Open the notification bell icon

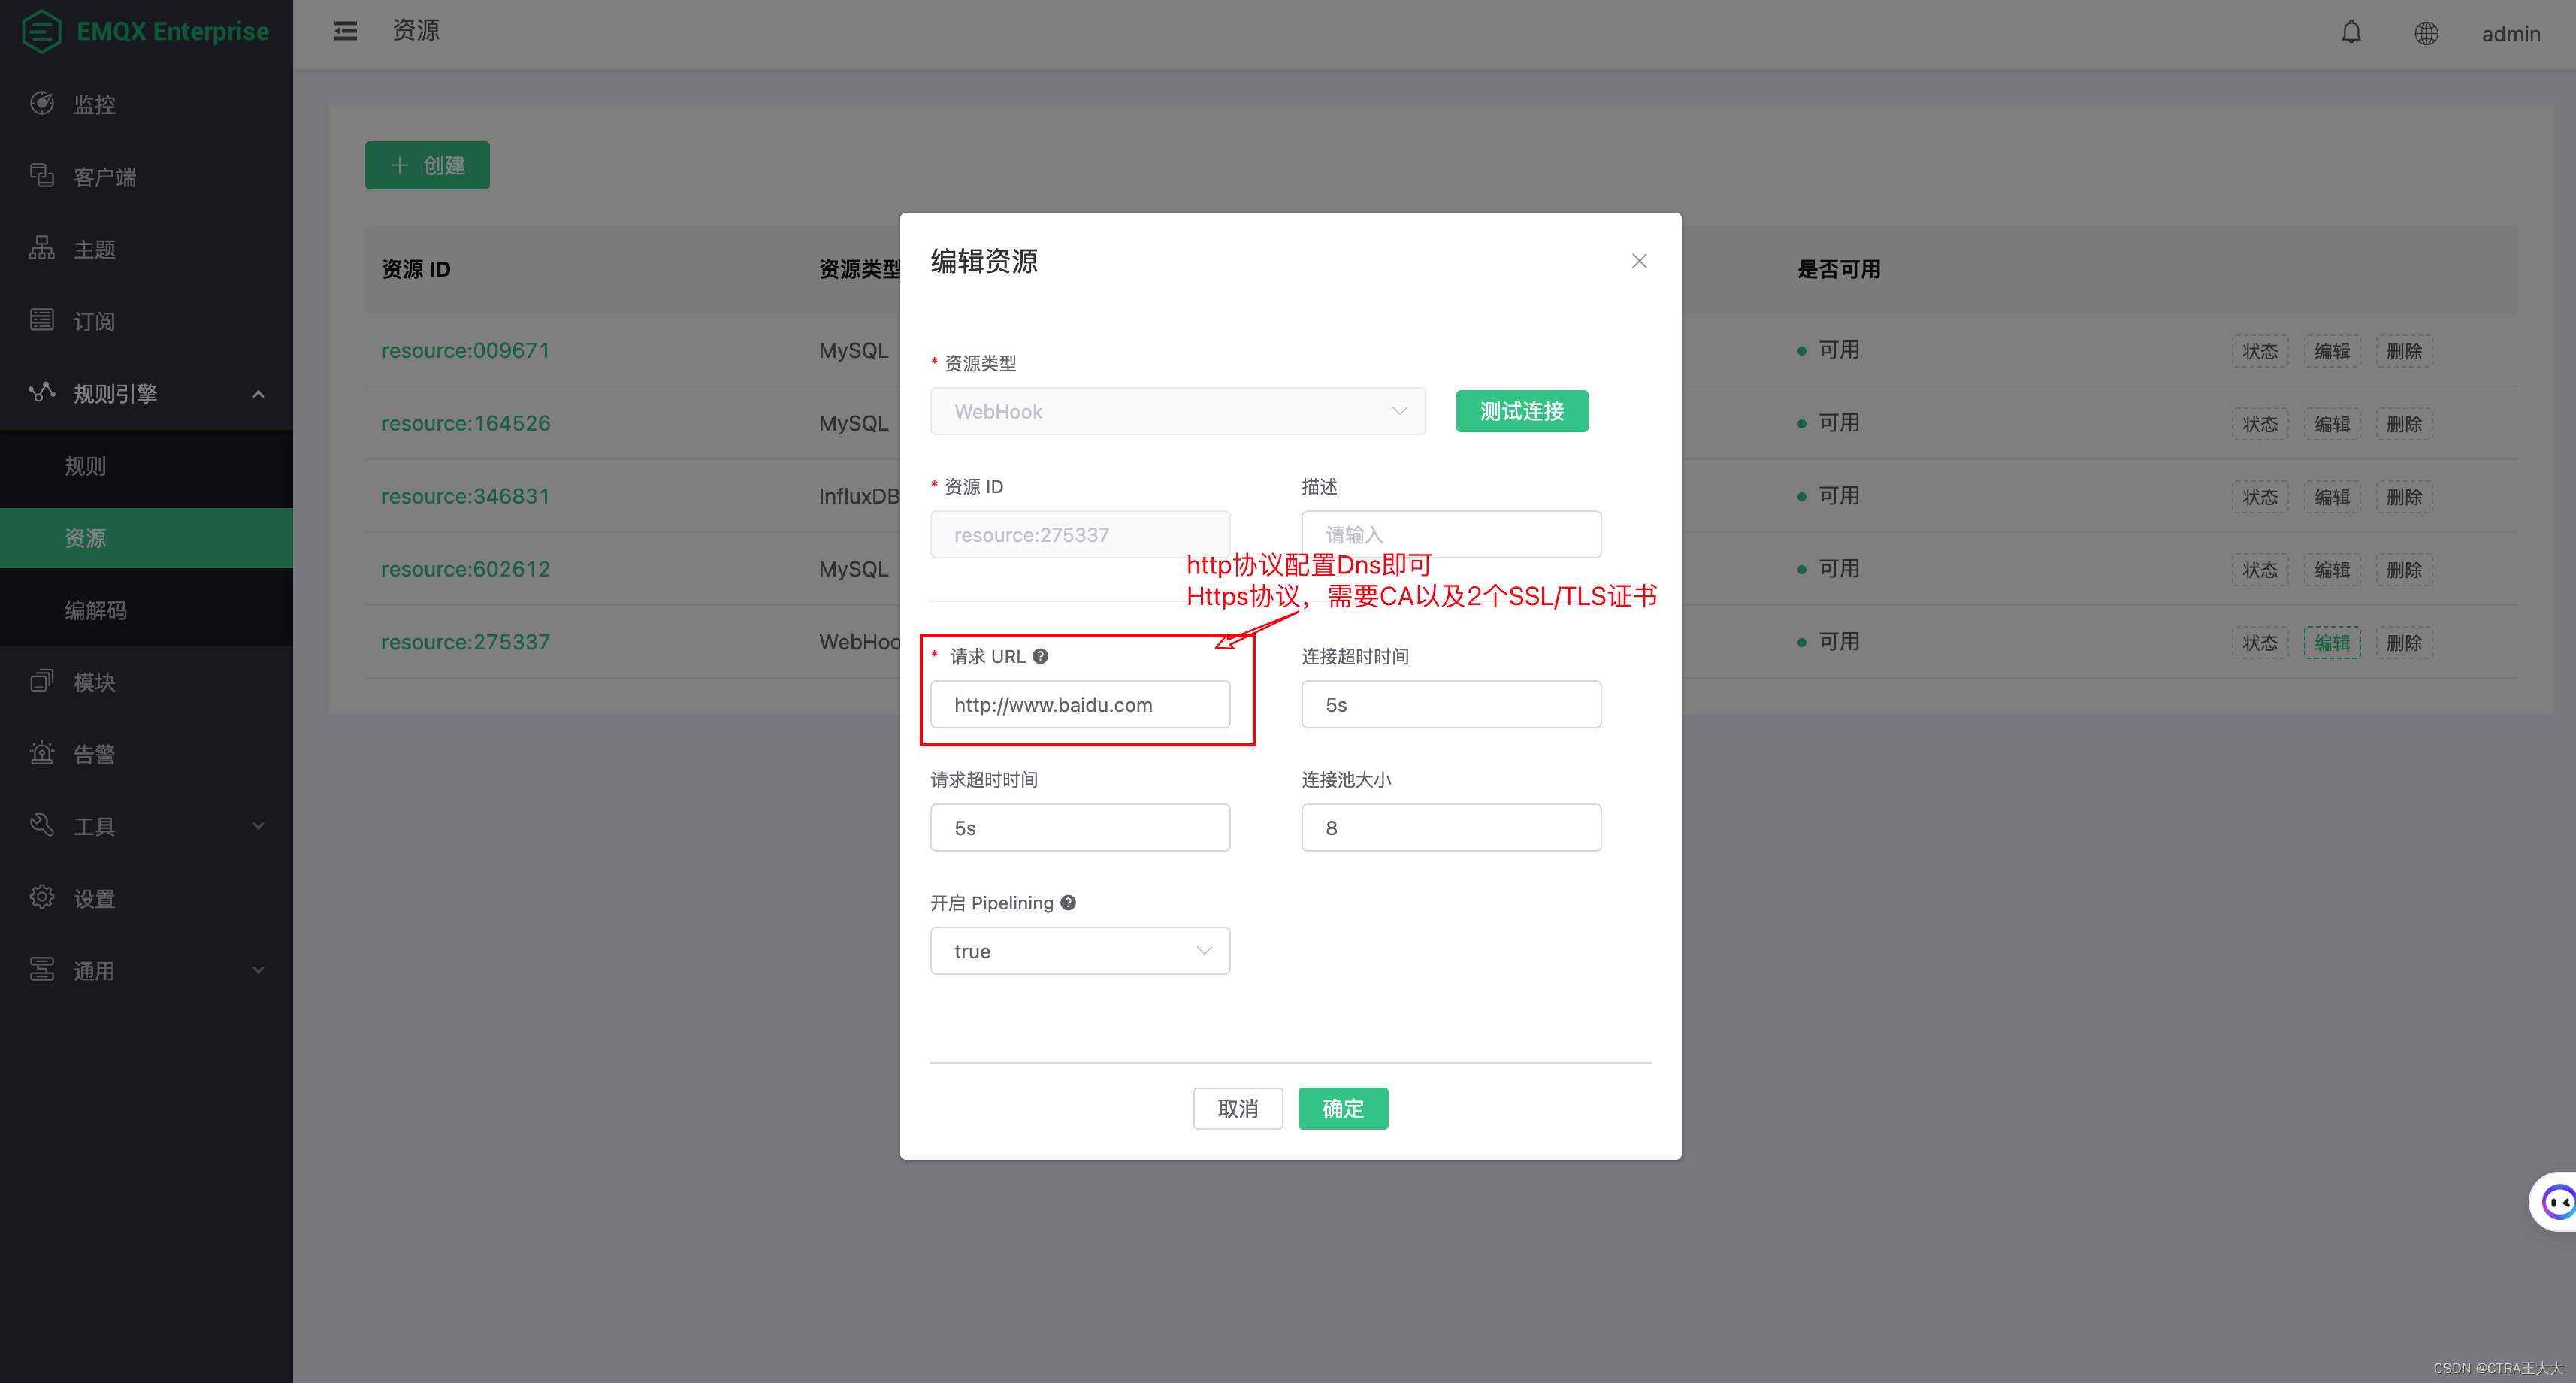click(x=2351, y=33)
